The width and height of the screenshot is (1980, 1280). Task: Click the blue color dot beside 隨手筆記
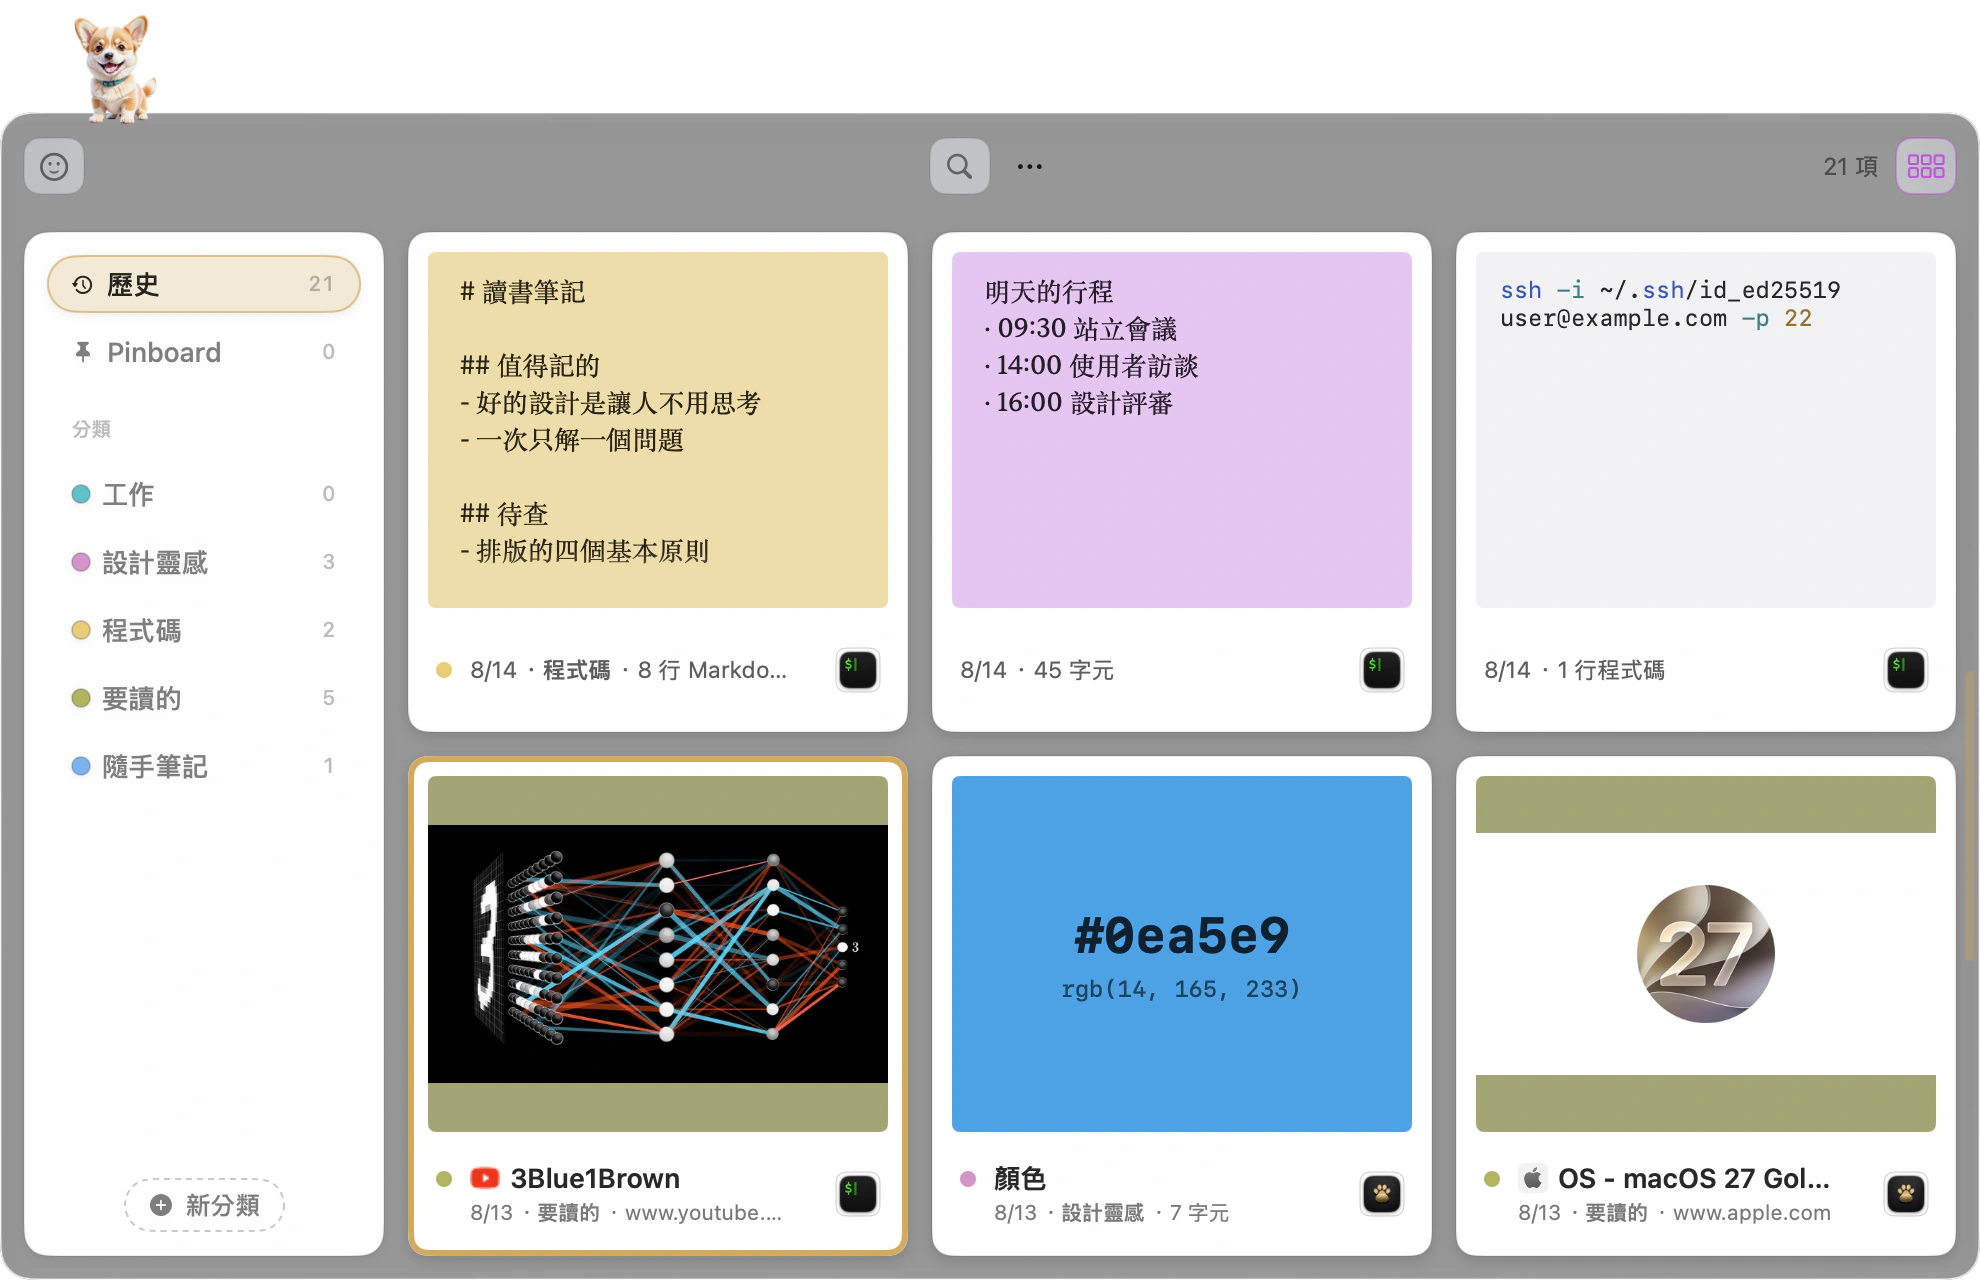coord(81,766)
